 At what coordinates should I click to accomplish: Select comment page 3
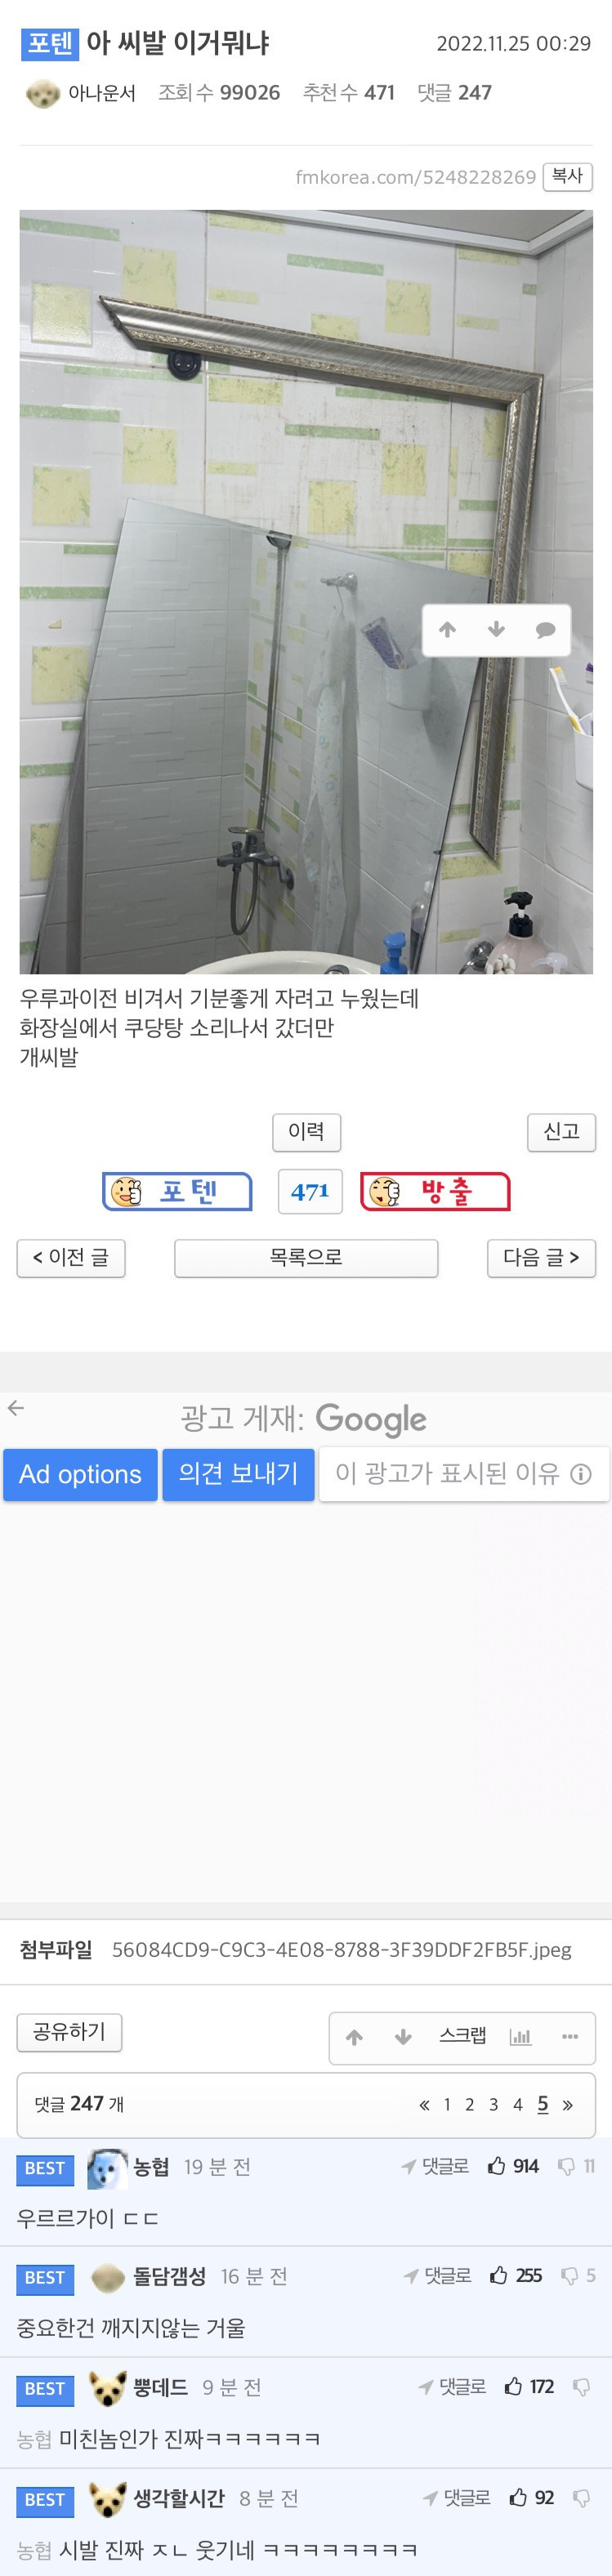(x=493, y=2105)
